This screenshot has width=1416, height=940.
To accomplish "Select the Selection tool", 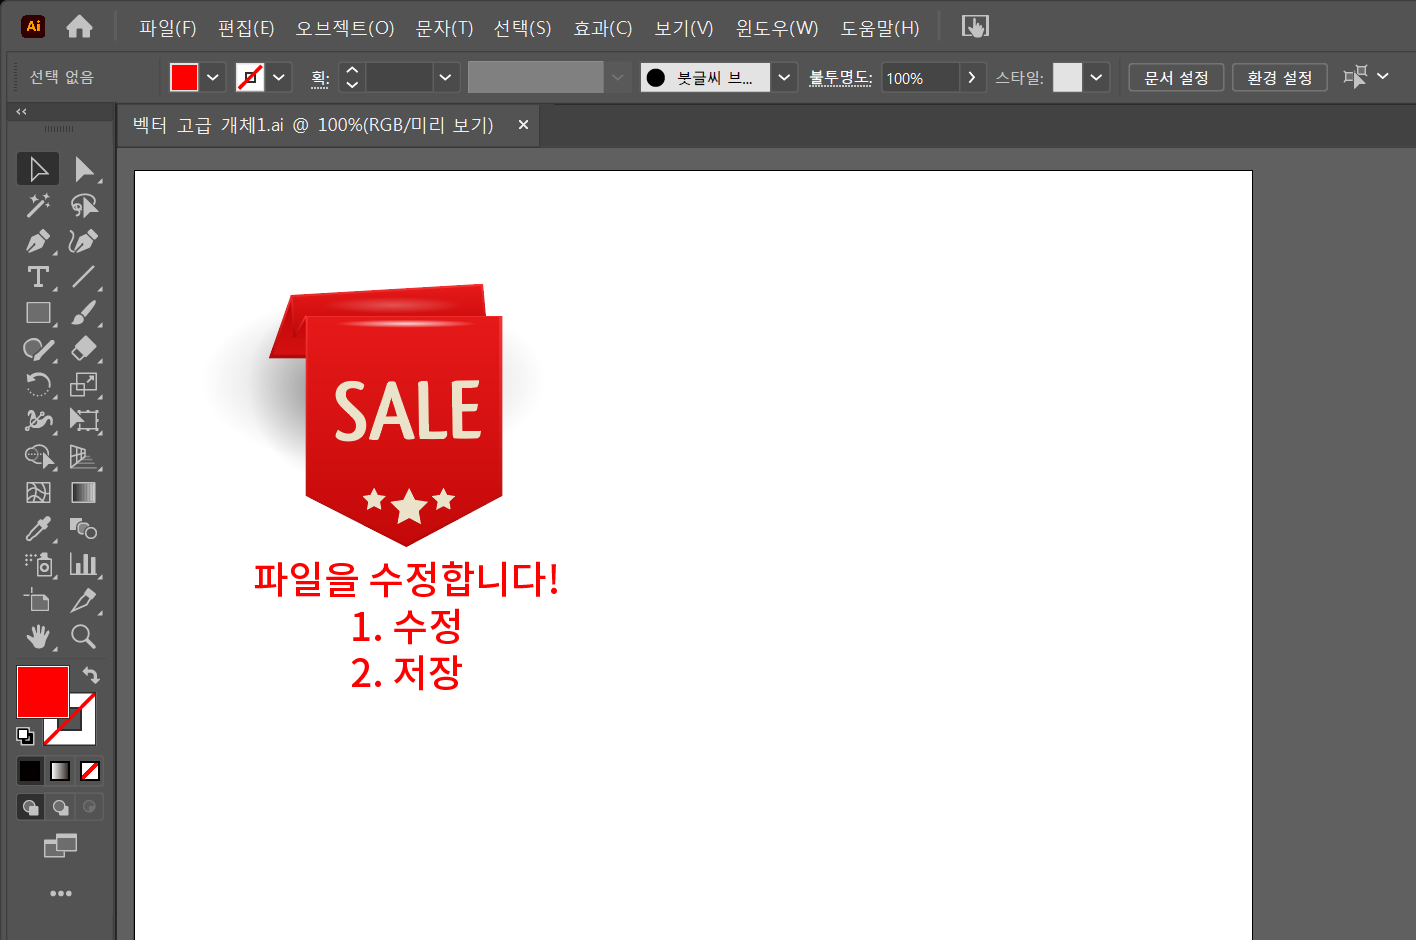I will pyautogui.click(x=38, y=168).
